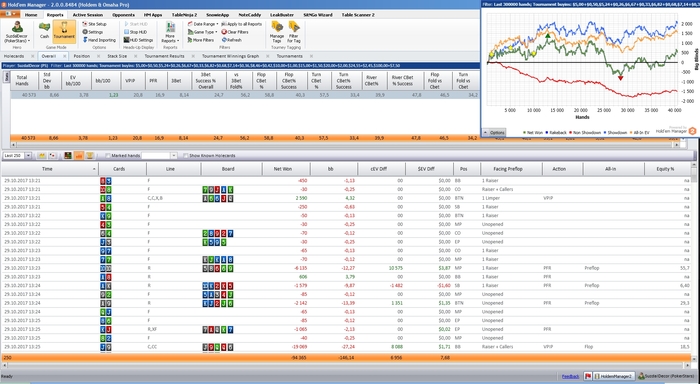Open the Last 250 hands dropdown
Viewport: 700px width, 384px height.
[x=28, y=155]
